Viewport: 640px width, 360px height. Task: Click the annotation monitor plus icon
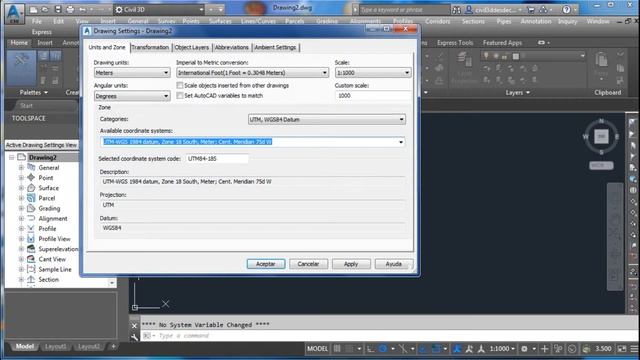[x=544, y=349]
